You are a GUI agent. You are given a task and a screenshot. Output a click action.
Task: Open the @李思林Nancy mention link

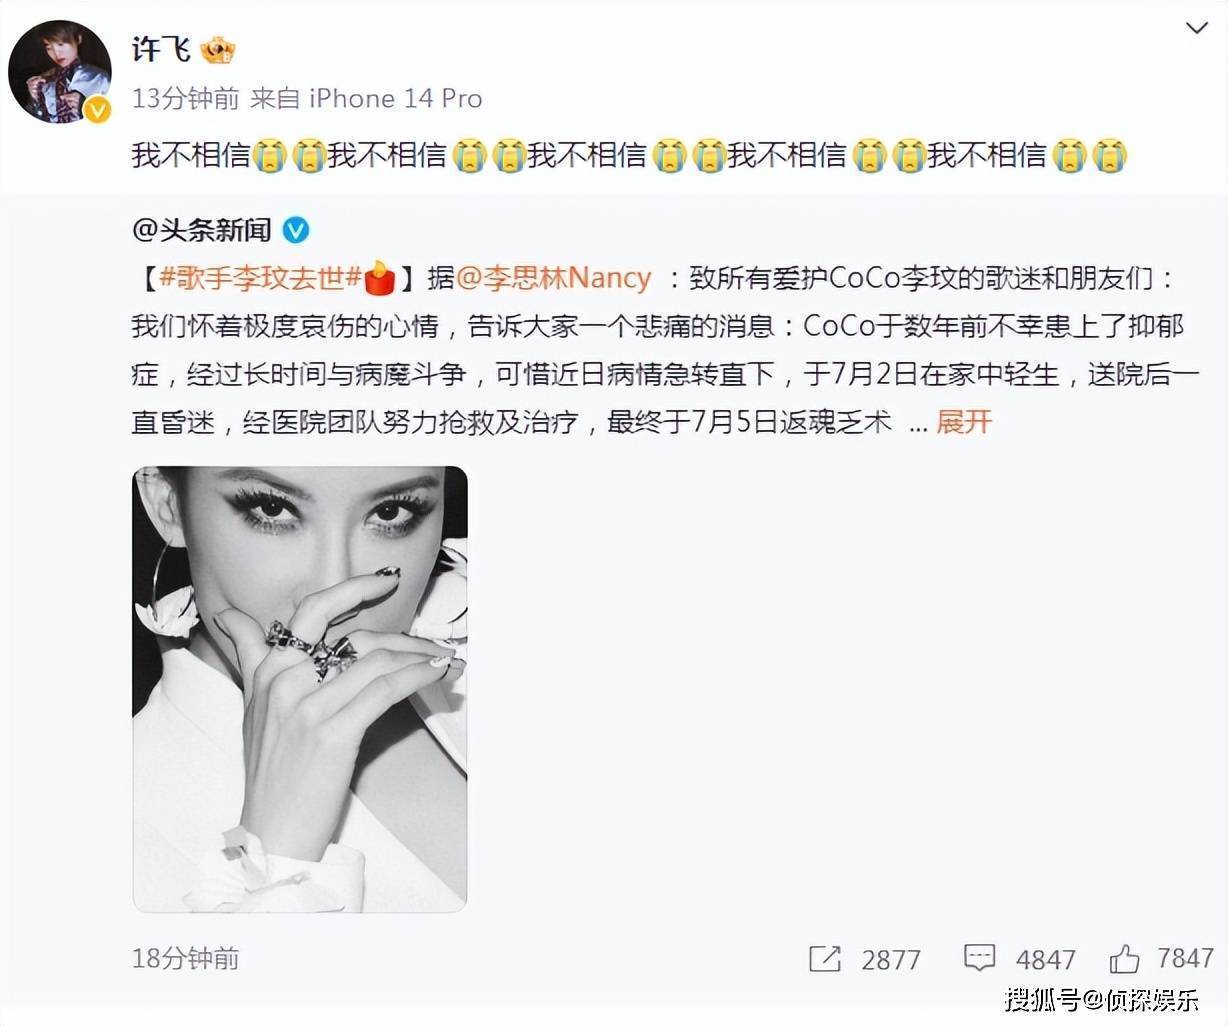pyautogui.click(x=553, y=278)
